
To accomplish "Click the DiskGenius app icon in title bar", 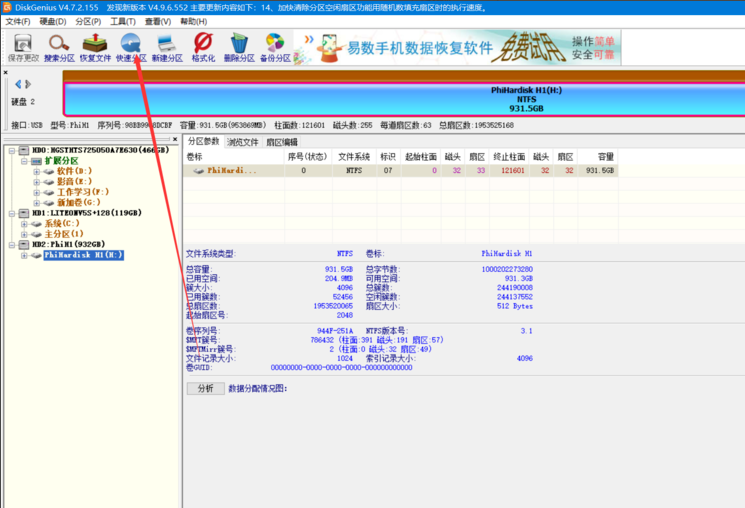I will click(7, 7).
